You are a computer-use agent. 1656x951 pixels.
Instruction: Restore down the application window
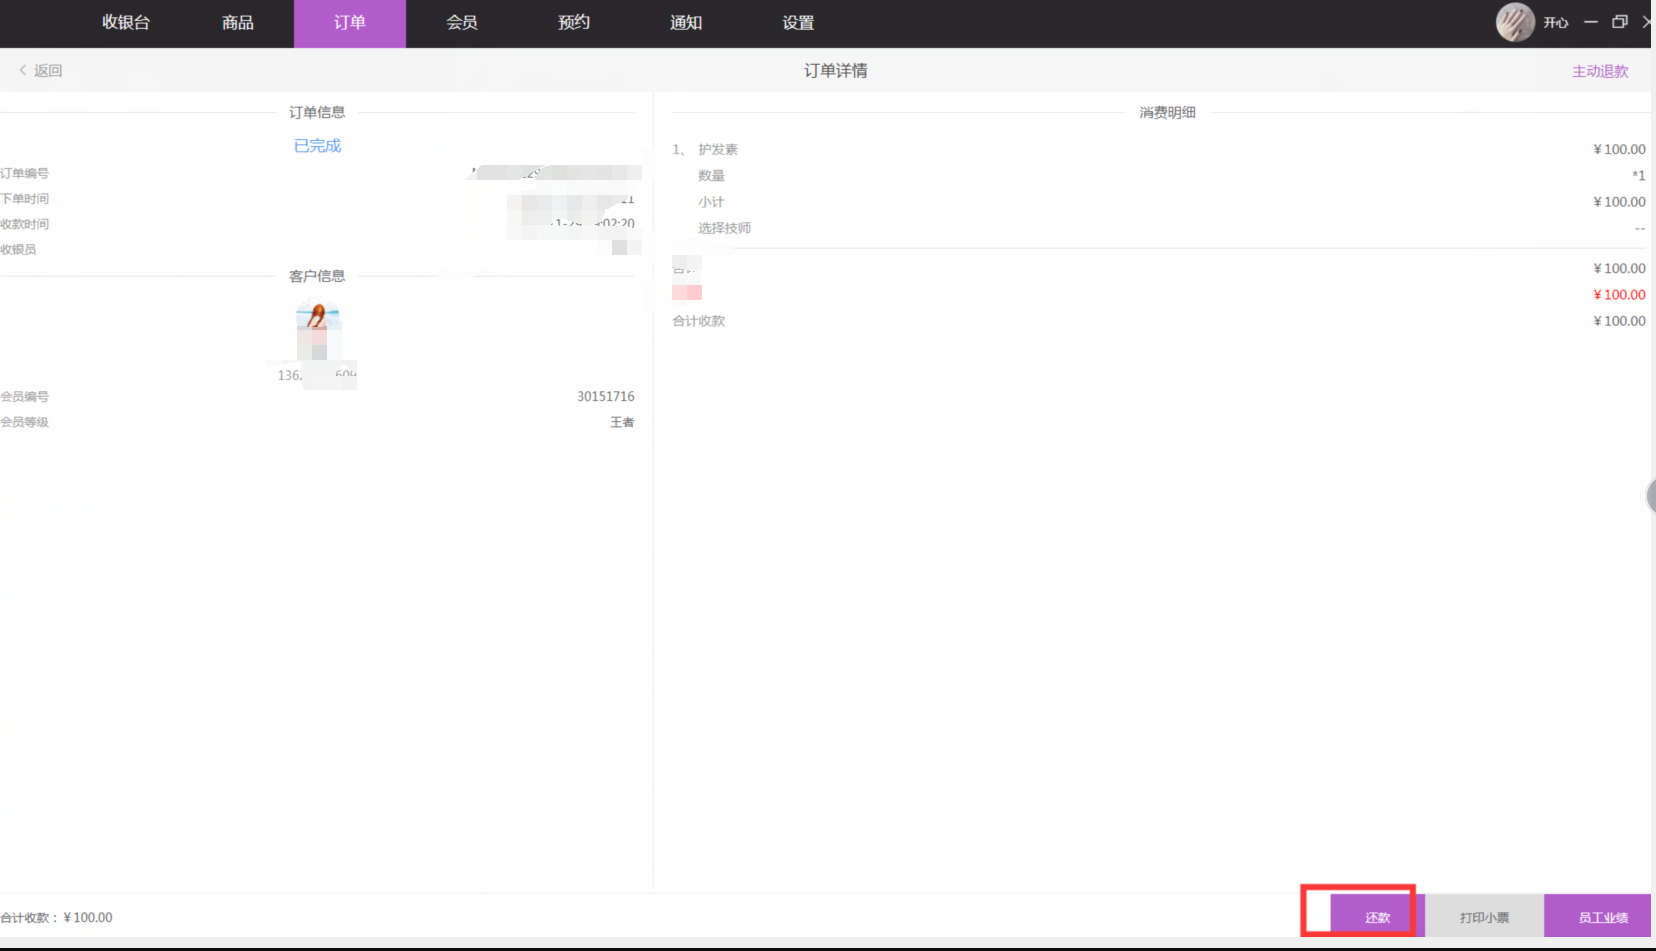(x=1620, y=22)
